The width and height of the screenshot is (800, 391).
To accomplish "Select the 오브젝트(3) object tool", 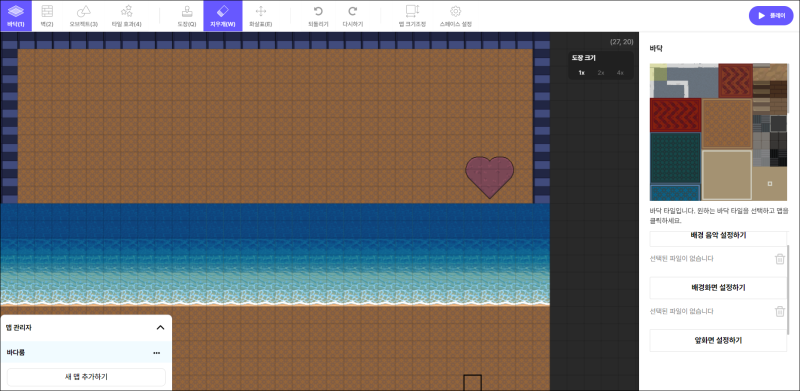I will (84, 16).
